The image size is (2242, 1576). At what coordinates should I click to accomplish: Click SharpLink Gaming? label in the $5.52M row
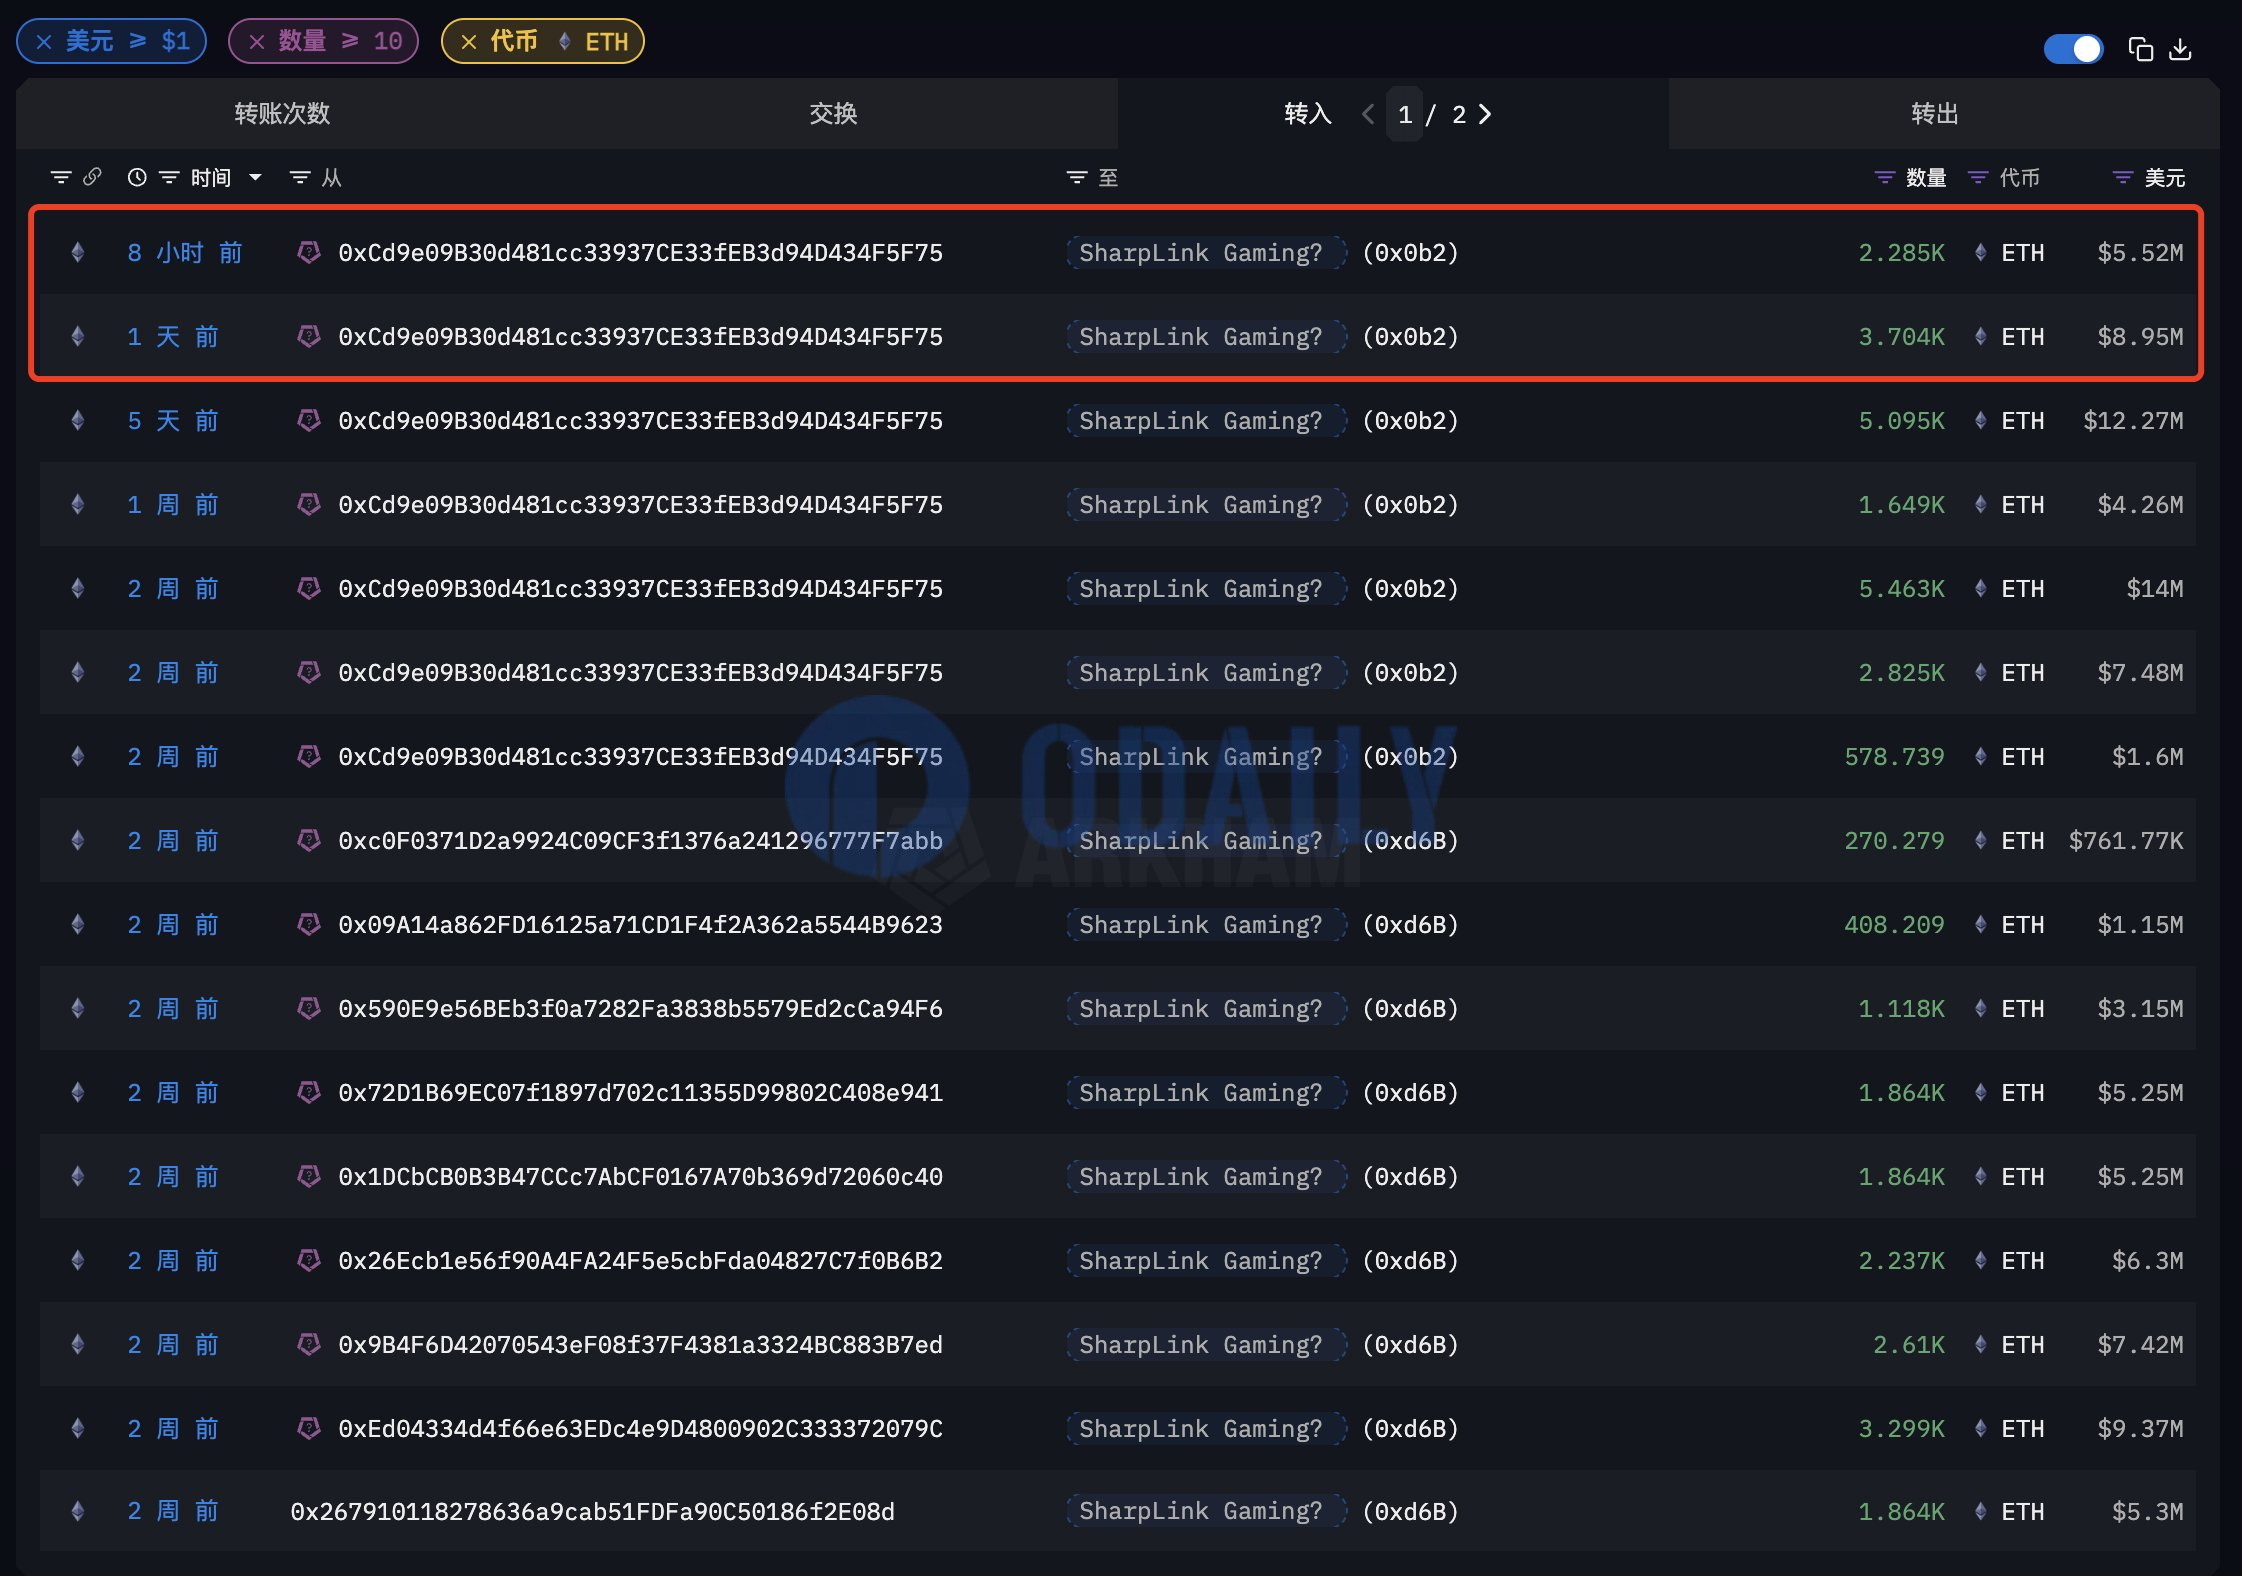[1206, 253]
